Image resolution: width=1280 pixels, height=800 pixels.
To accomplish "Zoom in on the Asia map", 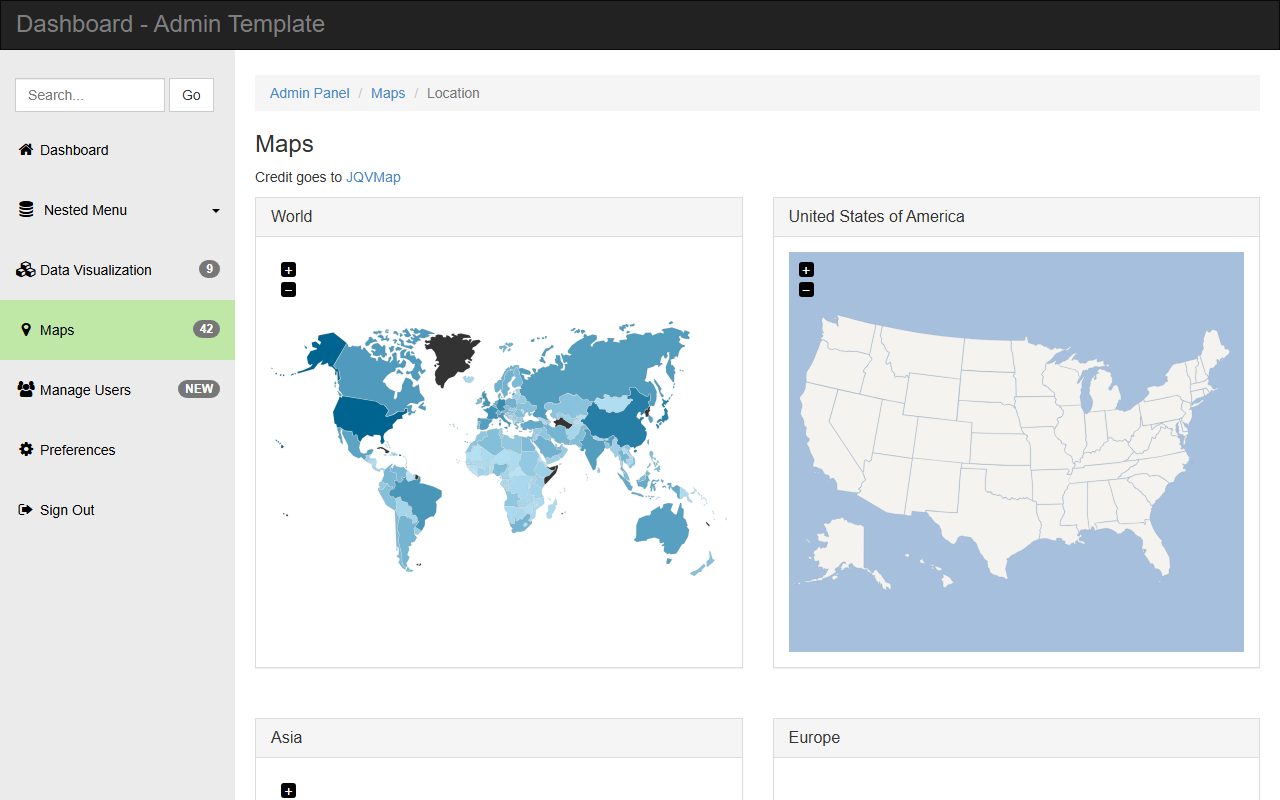I will [x=288, y=791].
